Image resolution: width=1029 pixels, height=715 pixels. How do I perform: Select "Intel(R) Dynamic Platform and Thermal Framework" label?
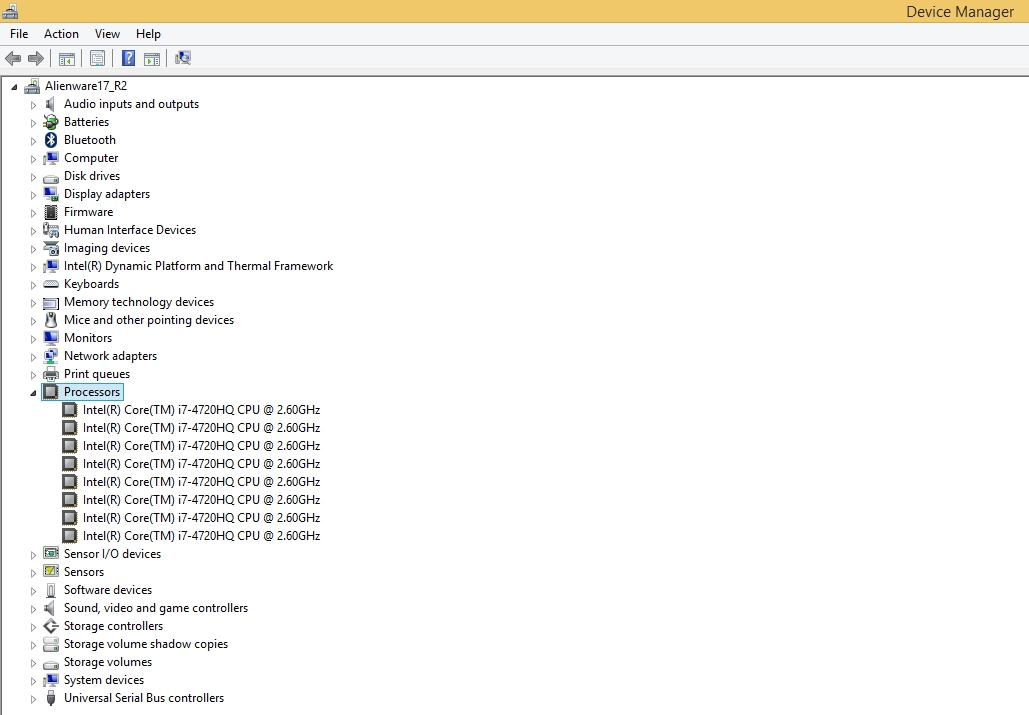198,266
